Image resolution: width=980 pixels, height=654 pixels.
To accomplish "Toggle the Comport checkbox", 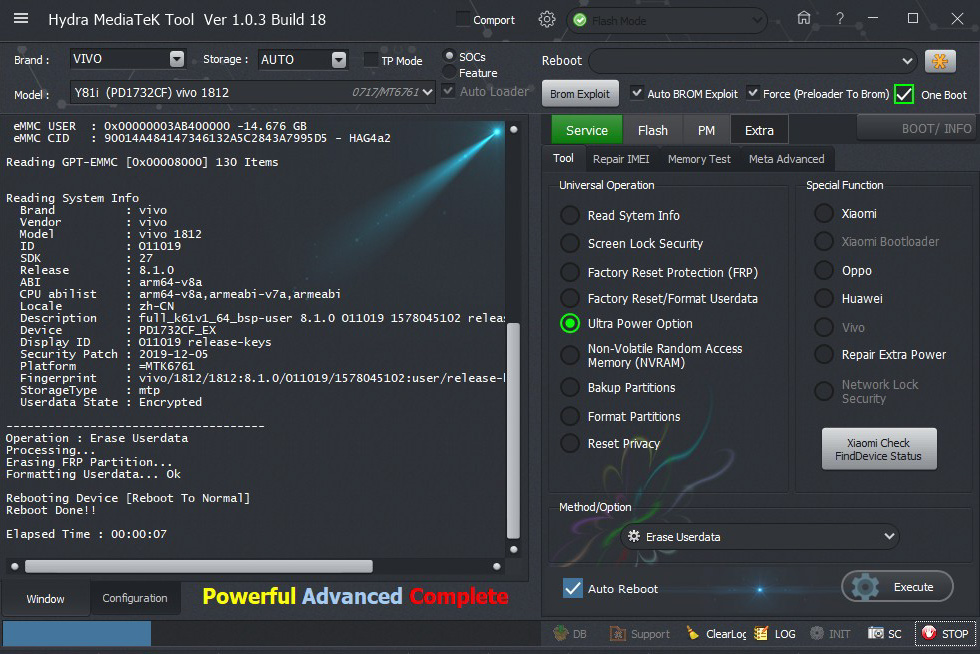I will click(x=463, y=19).
